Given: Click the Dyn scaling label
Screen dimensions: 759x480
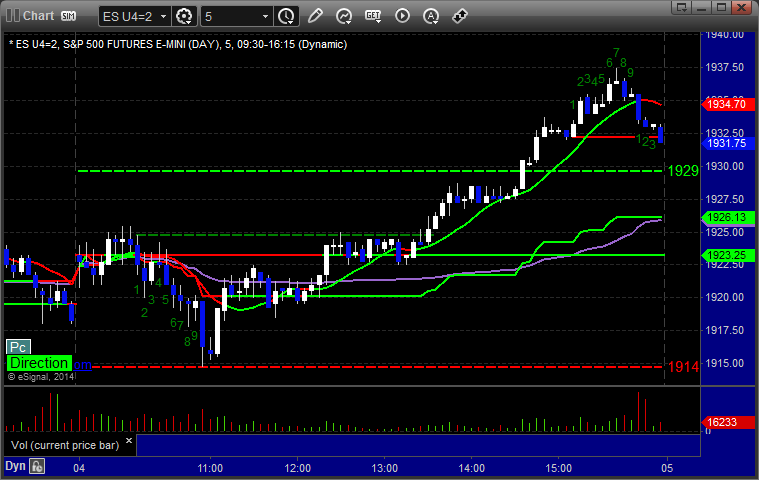Looking at the screenshot, I should click(15, 466).
